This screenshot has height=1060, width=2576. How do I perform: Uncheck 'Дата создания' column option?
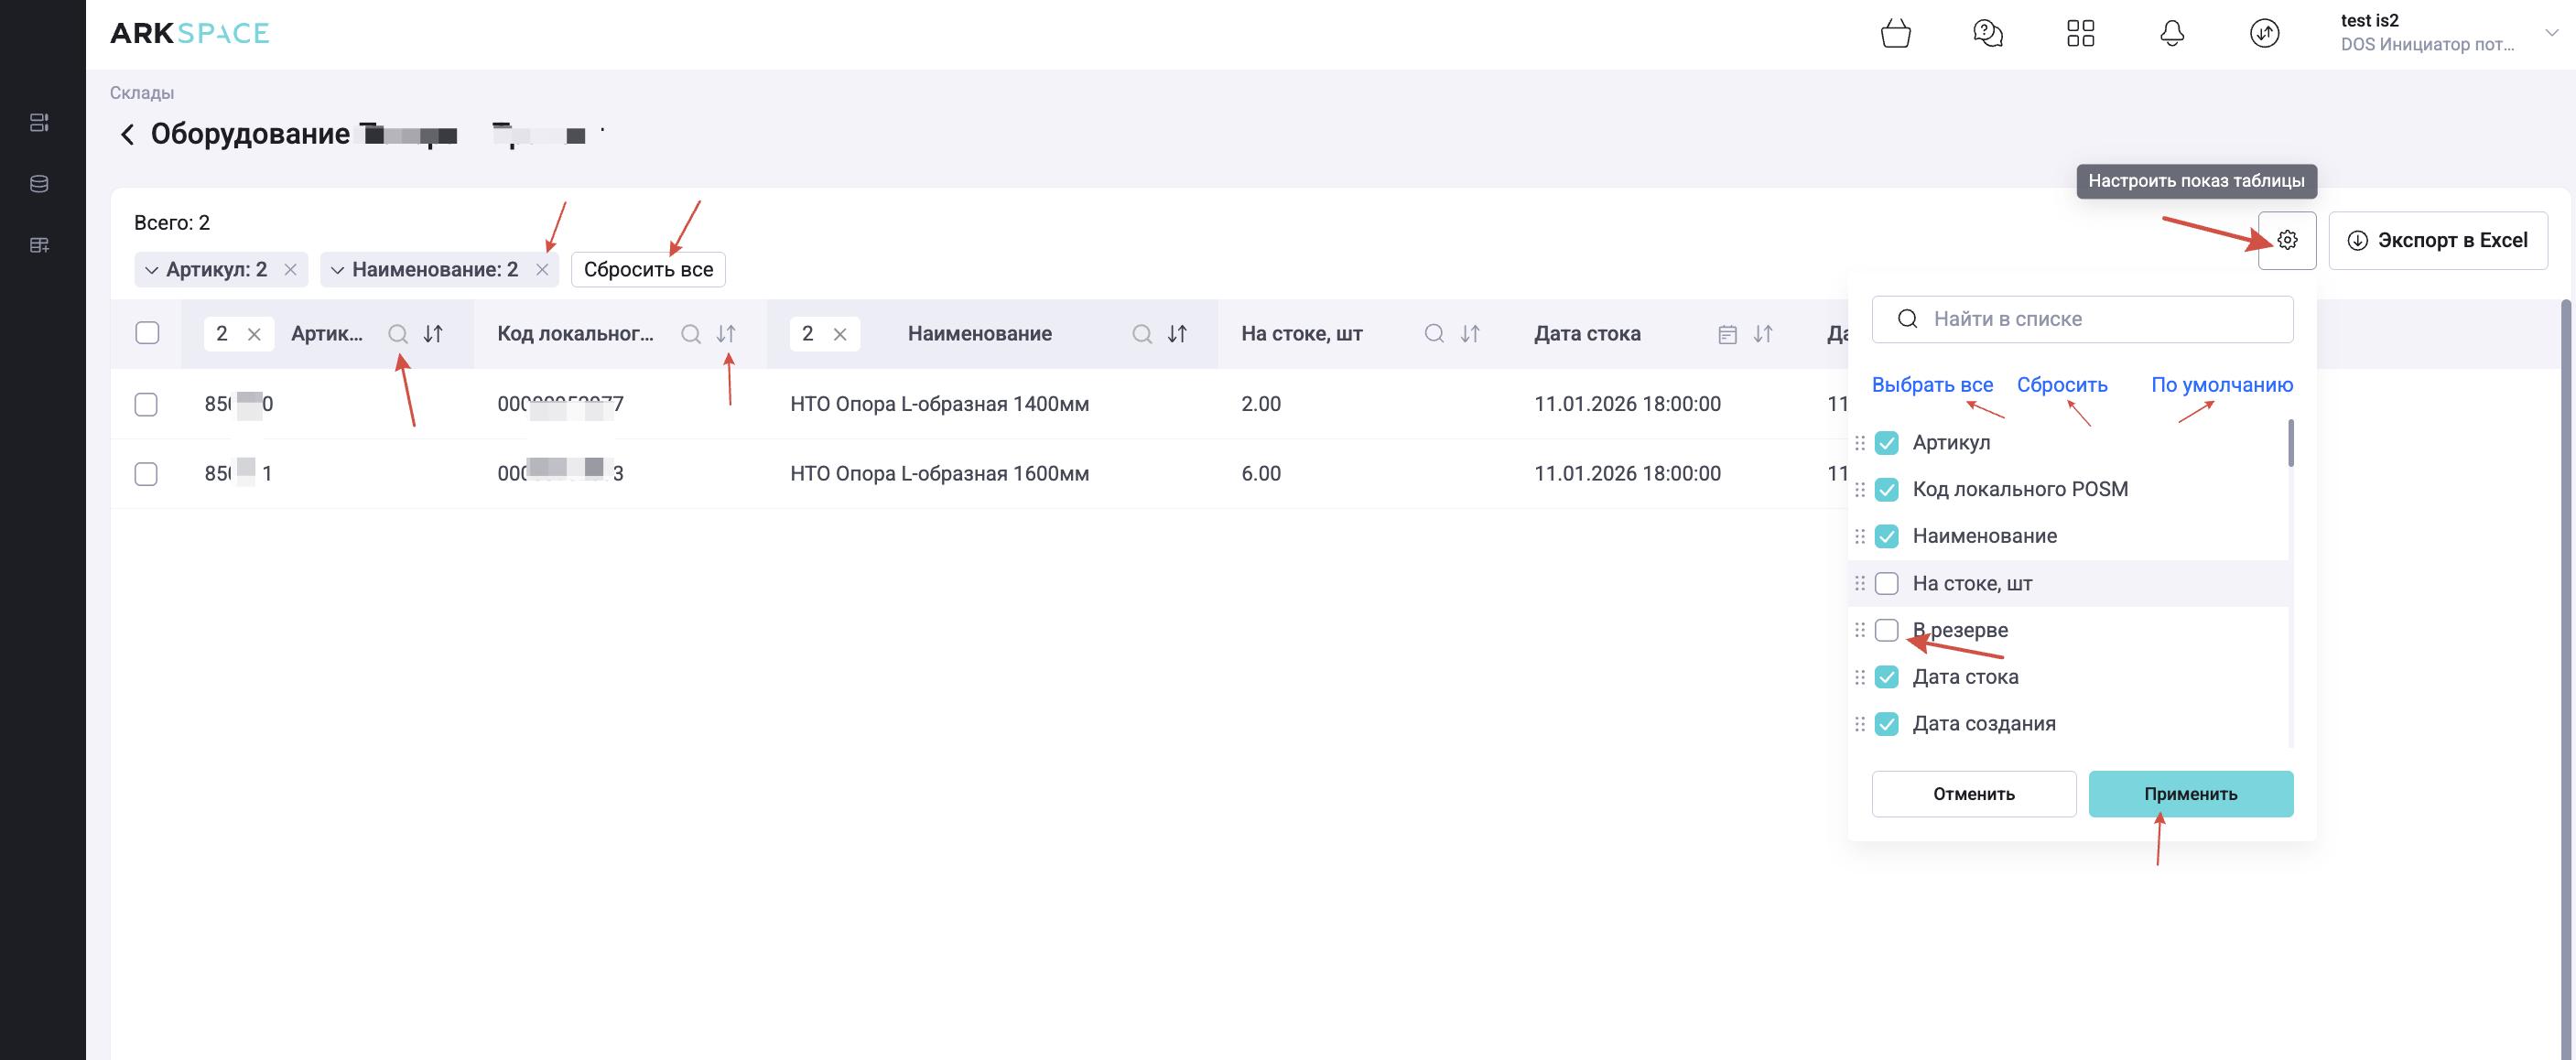(1886, 724)
